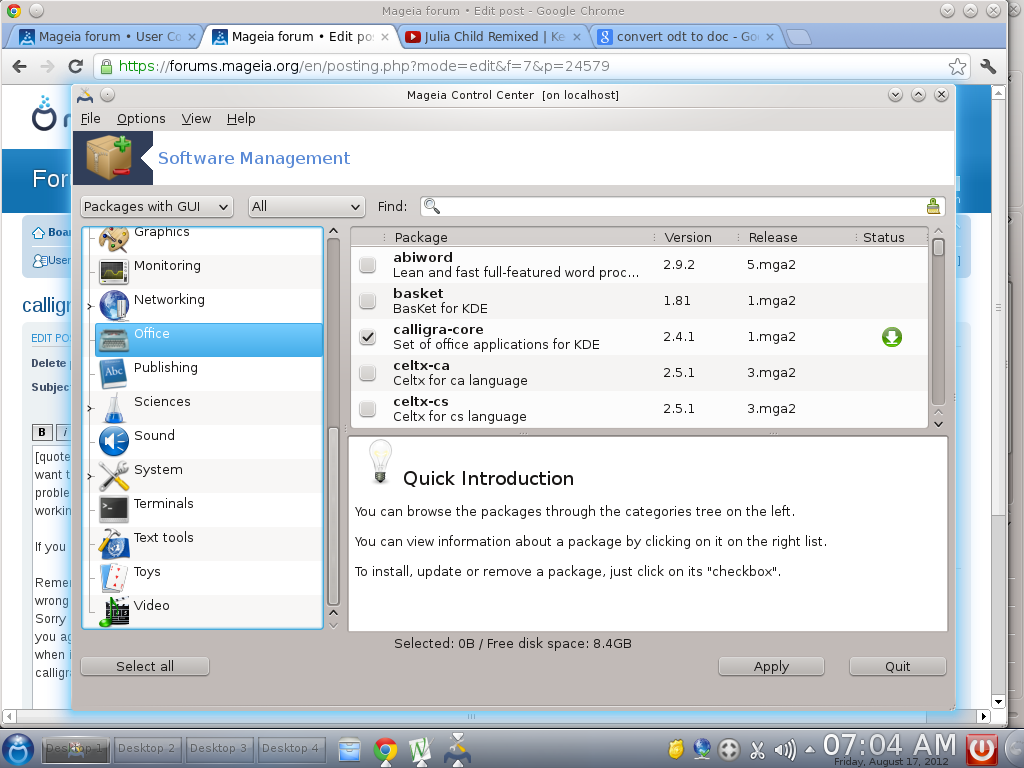Viewport: 1024px width, 768px height.
Task: Sort by the Release column header
Action: point(798,237)
